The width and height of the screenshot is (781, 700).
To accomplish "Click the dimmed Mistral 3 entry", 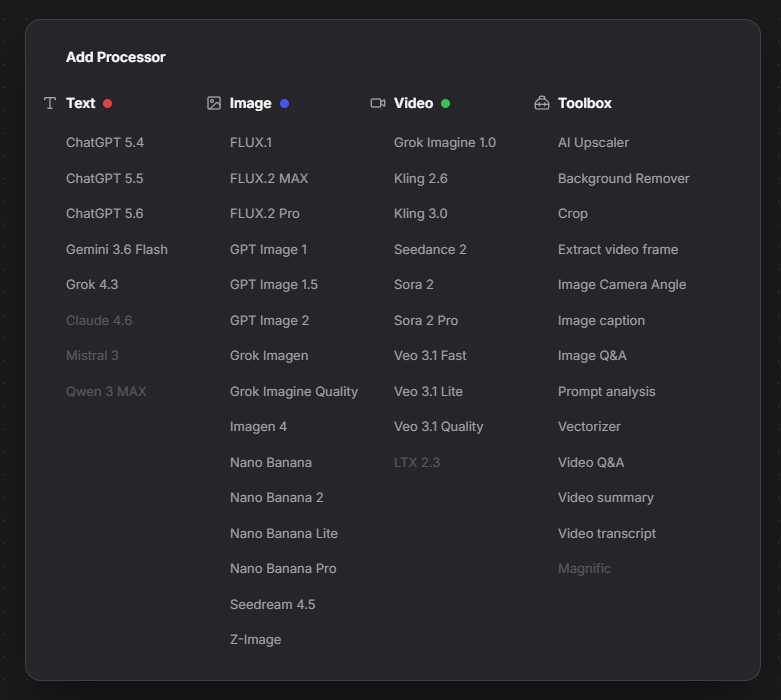I will pos(93,355).
